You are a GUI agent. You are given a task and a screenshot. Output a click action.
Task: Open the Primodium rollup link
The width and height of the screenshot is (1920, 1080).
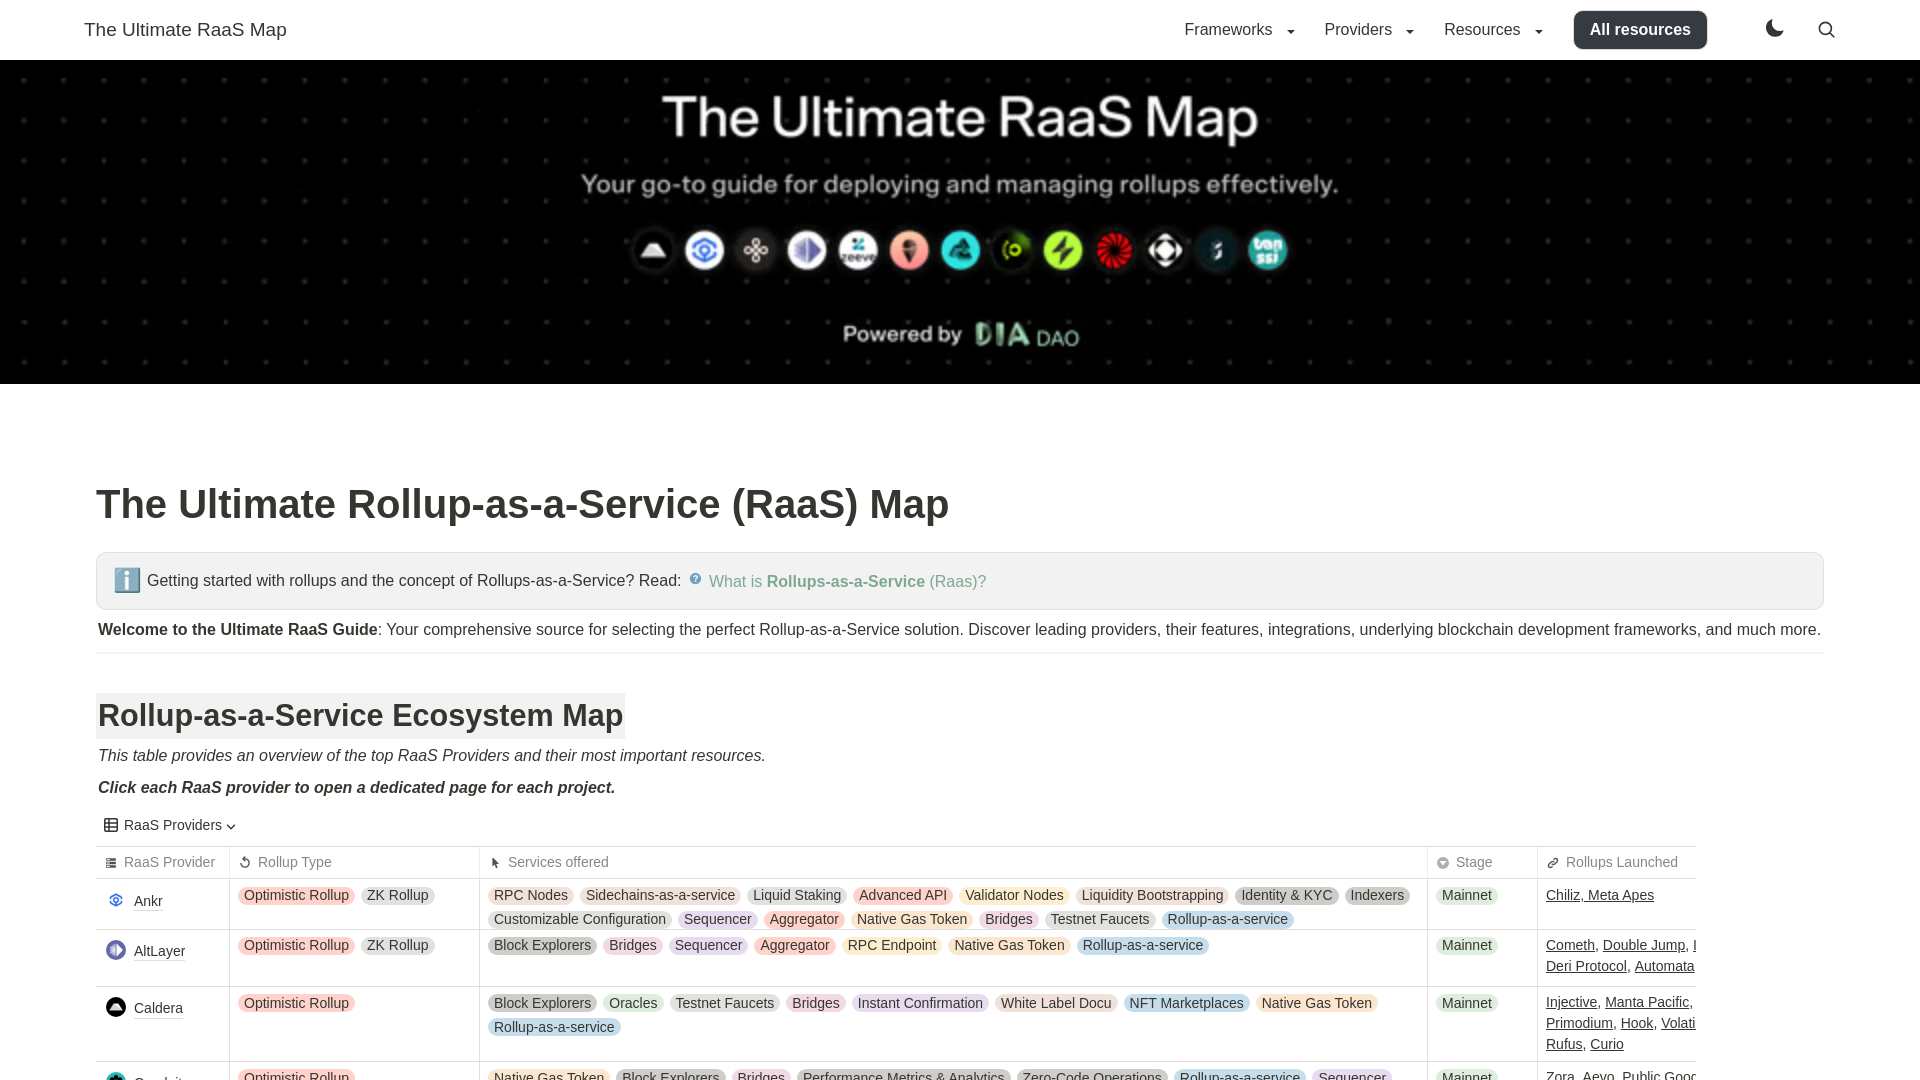1579,1023
